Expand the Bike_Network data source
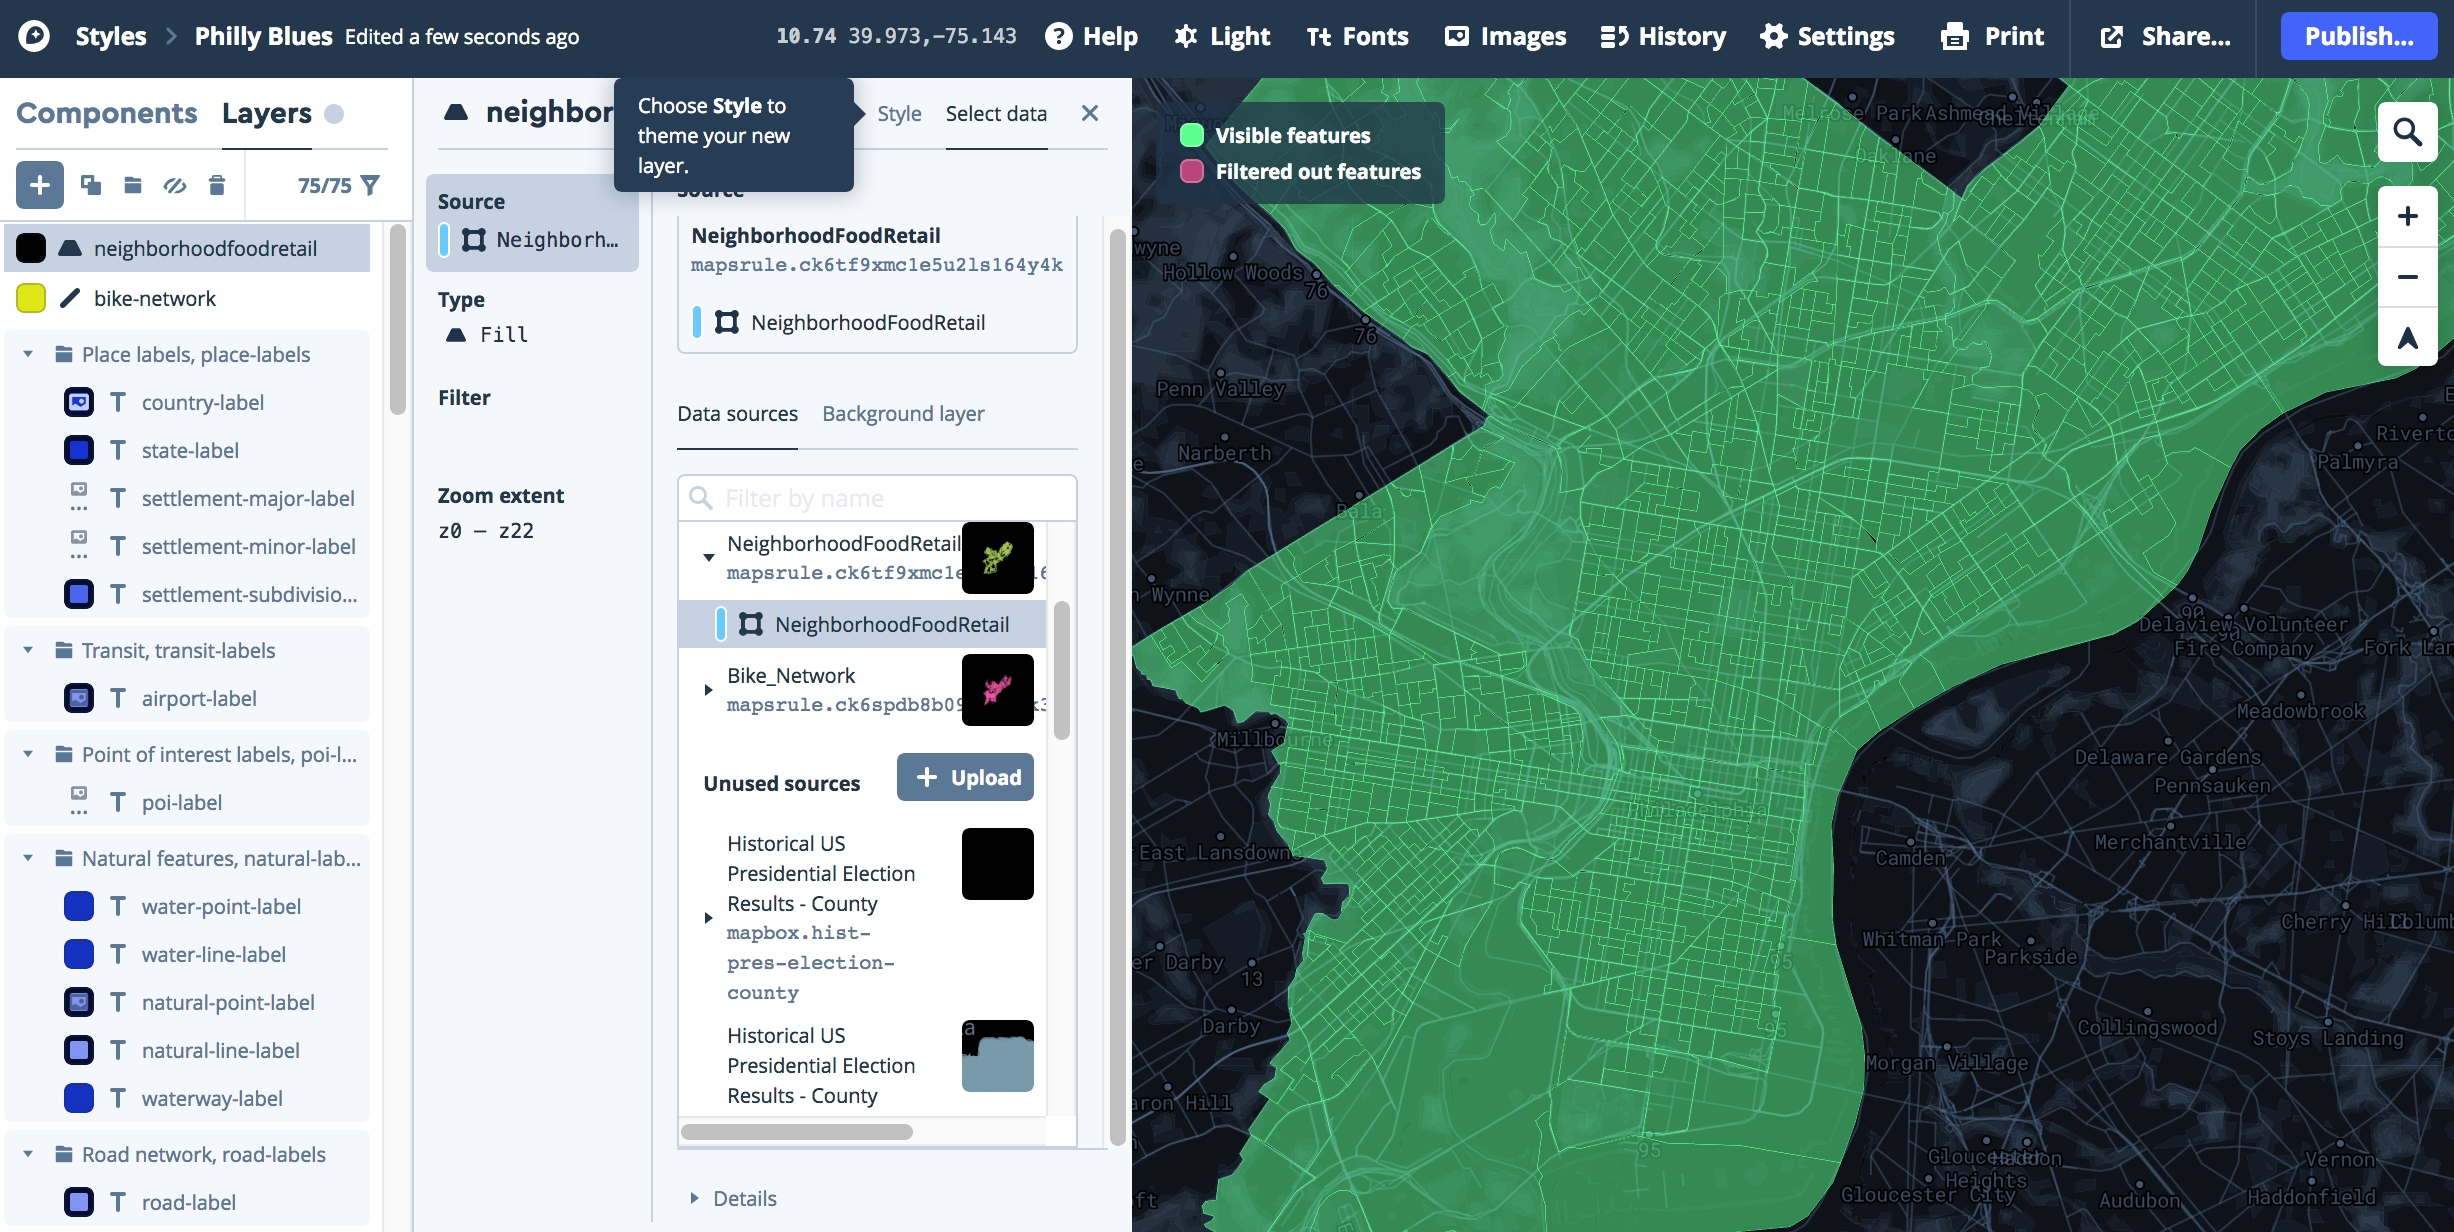This screenshot has width=2454, height=1232. tap(708, 690)
